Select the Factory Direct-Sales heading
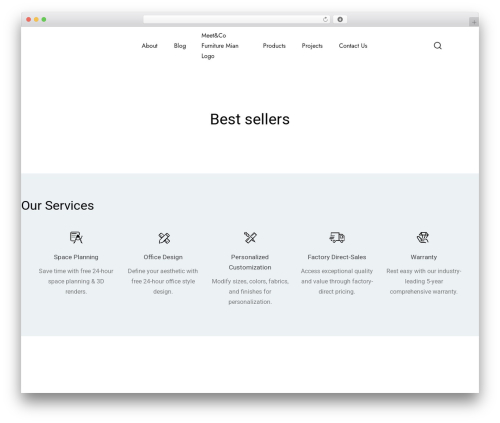This screenshot has width=500, height=423. coord(337,257)
